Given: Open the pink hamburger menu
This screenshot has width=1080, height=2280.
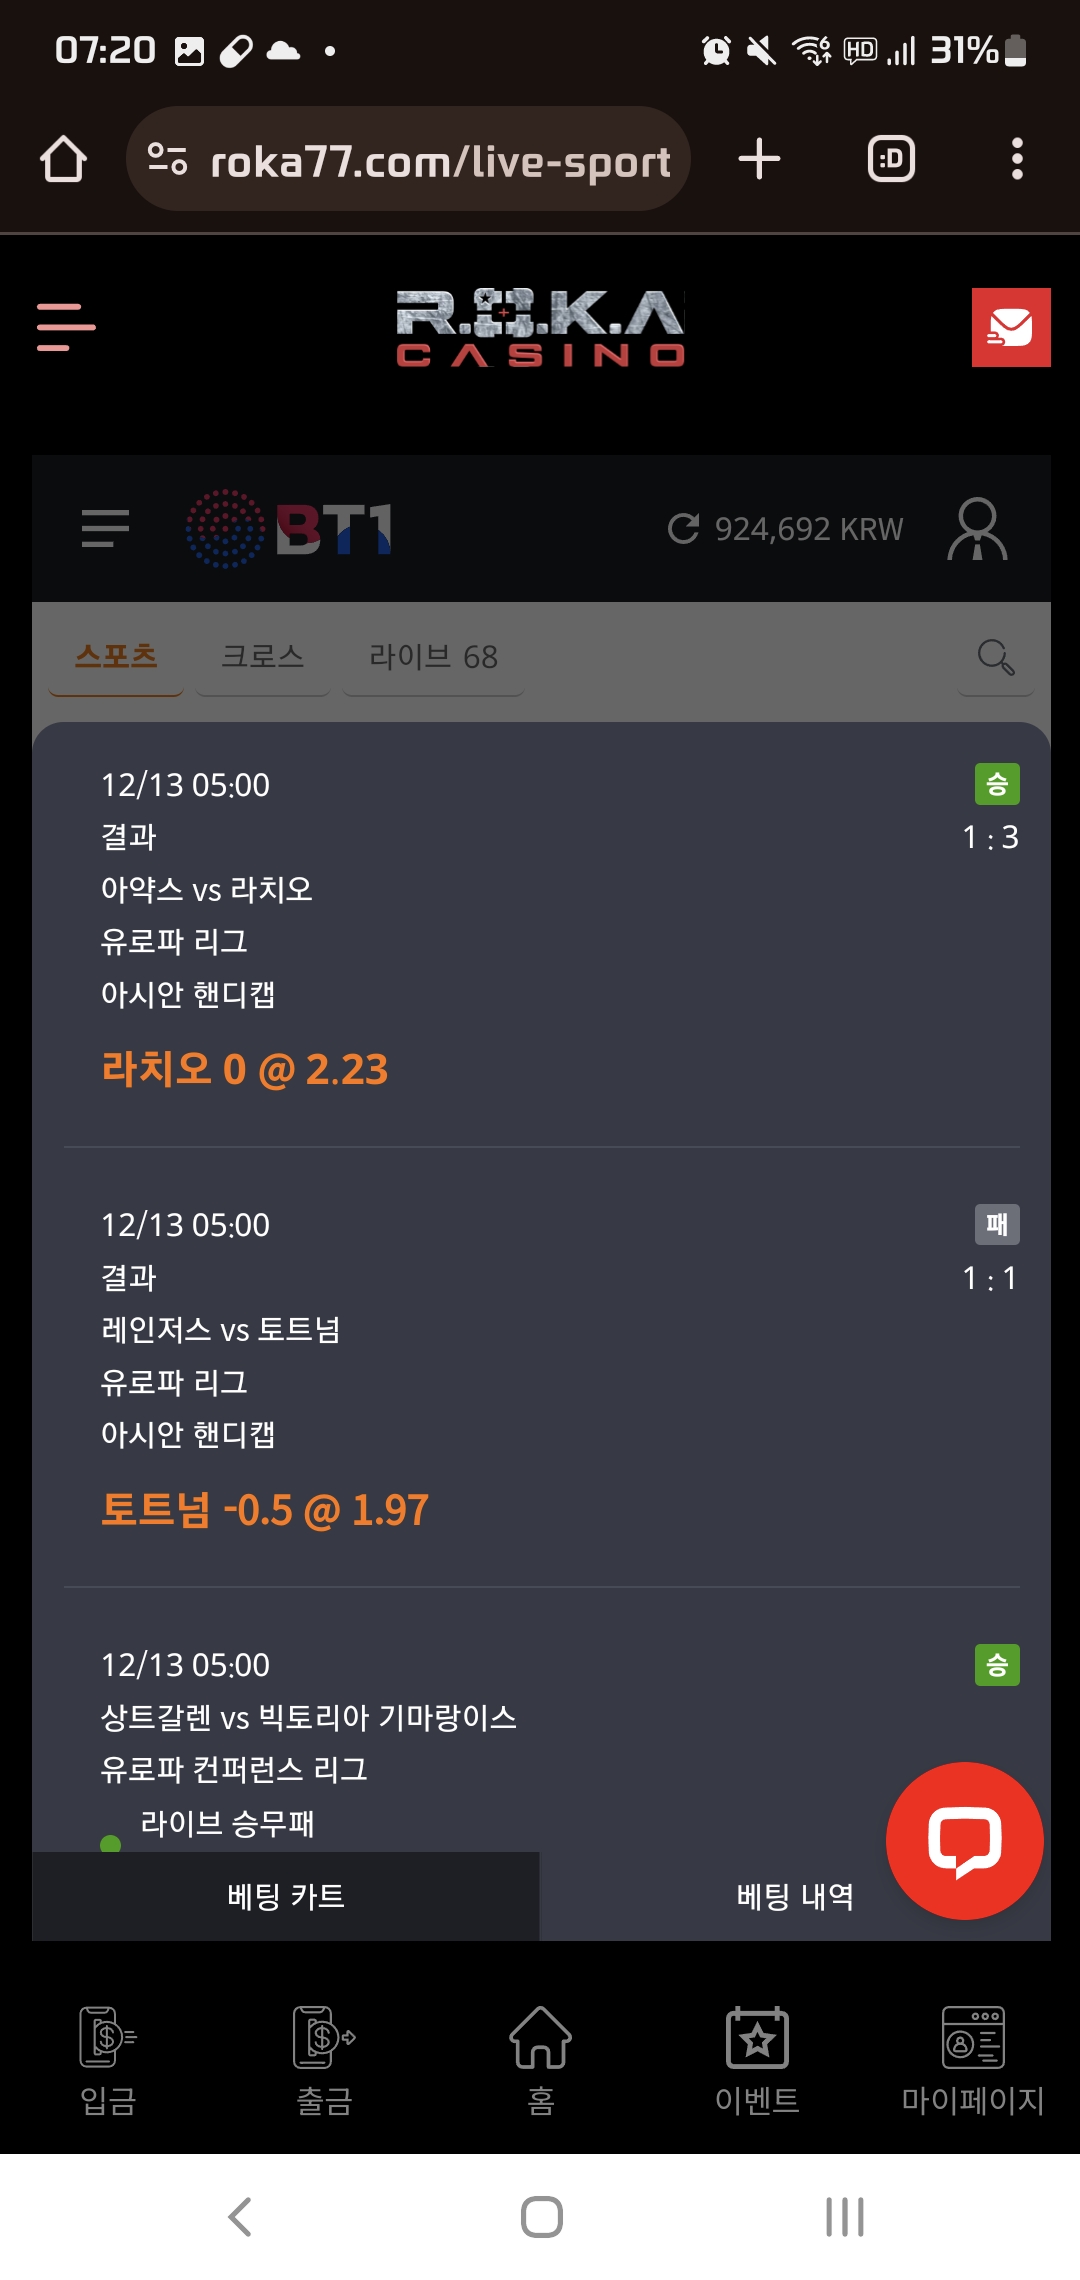Looking at the screenshot, I should [x=66, y=328].
